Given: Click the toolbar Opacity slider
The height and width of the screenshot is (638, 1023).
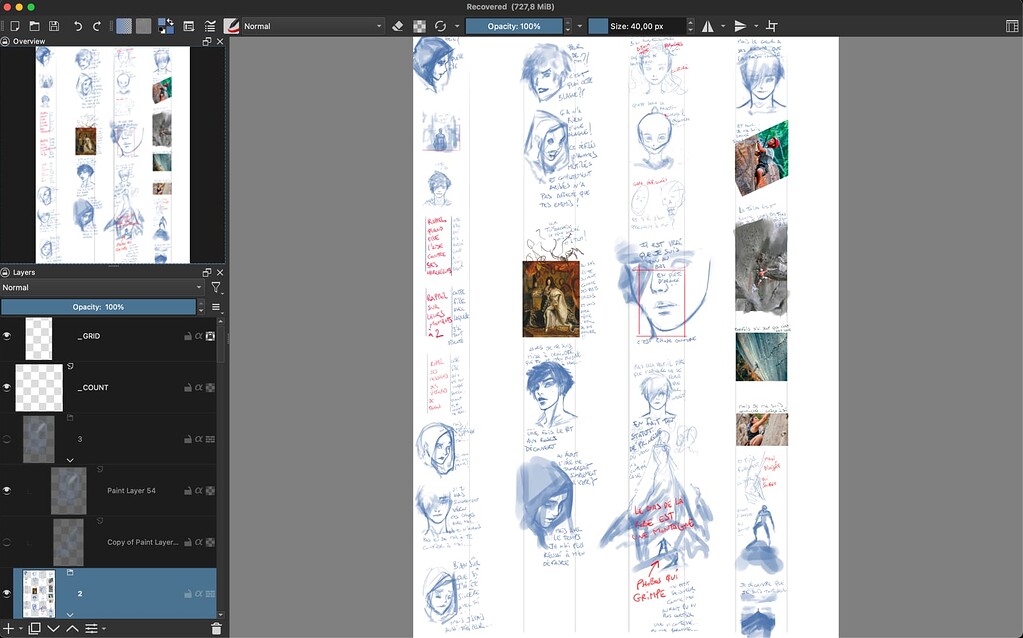Looking at the screenshot, I should [x=514, y=26].
